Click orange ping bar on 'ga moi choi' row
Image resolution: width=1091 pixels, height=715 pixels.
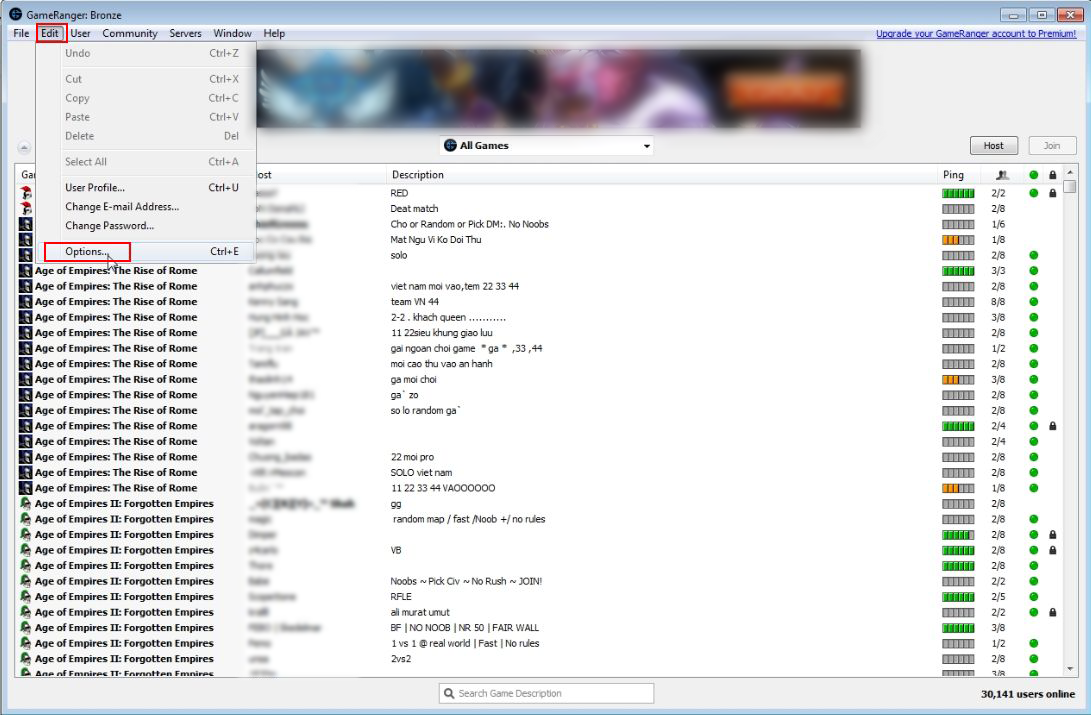[958, 380]
